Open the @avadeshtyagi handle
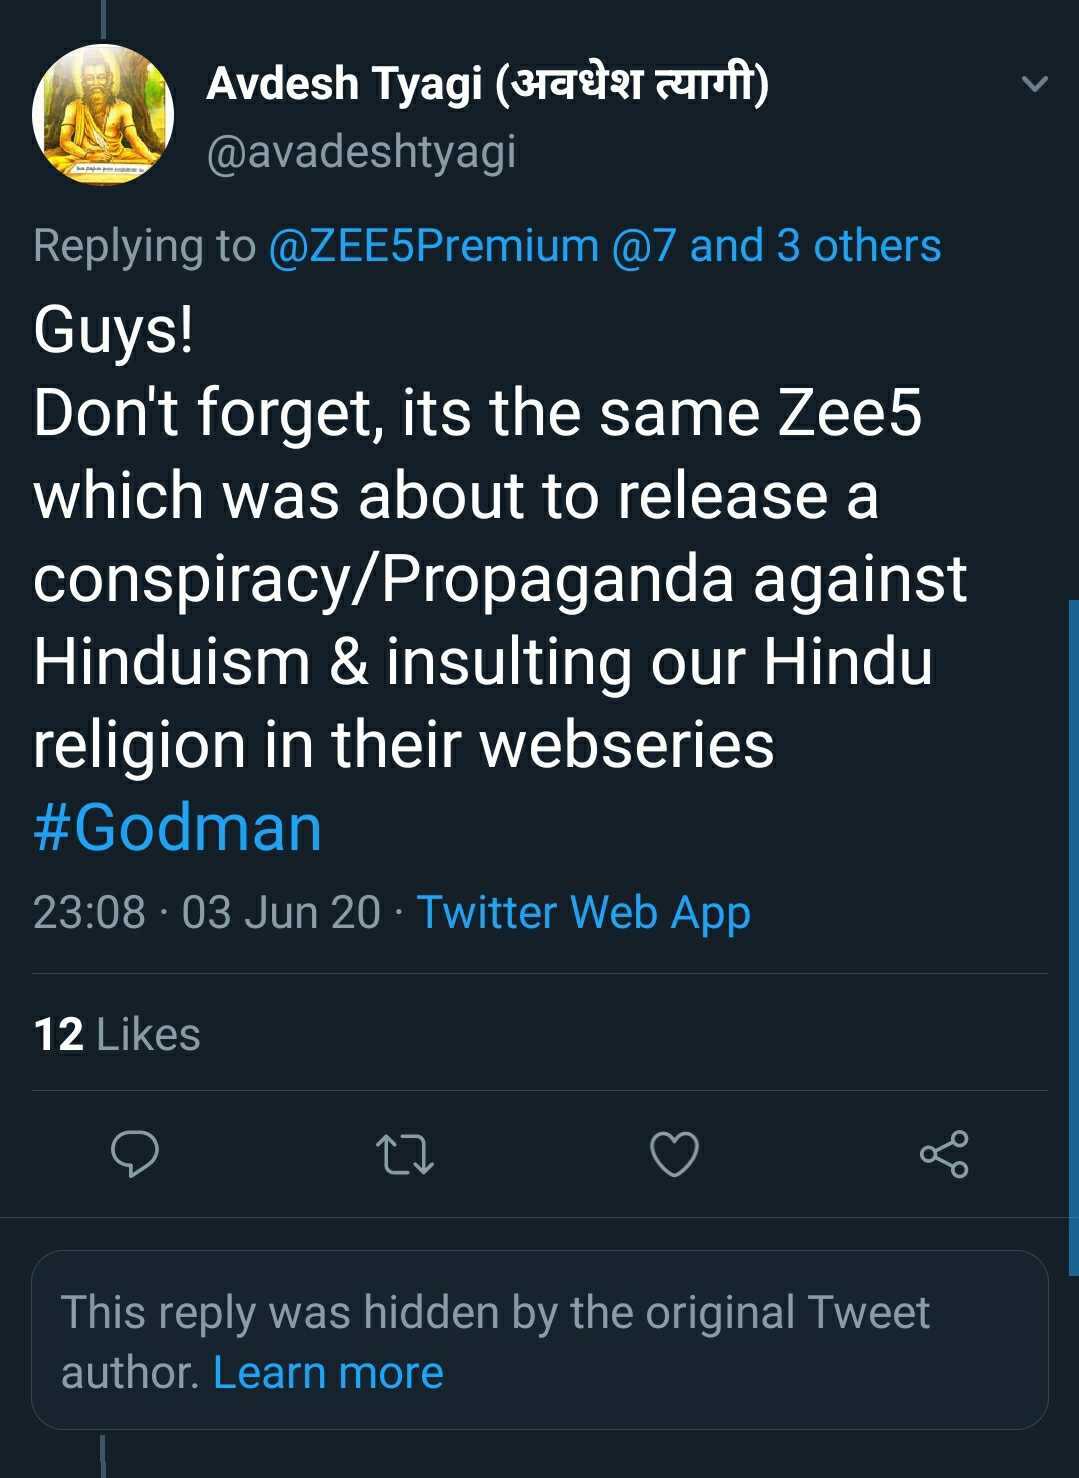 (361, 152)
